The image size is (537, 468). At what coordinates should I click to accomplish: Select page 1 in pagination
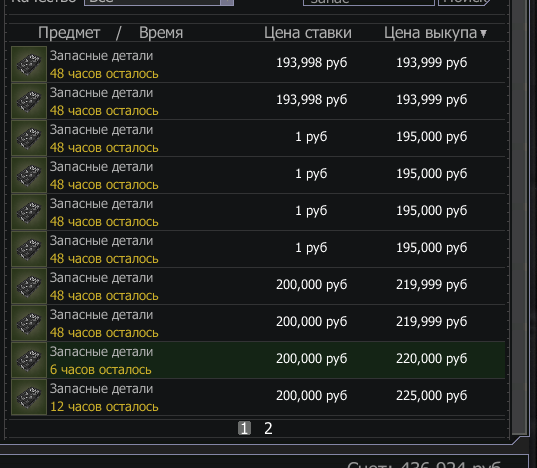pos(244,428)
